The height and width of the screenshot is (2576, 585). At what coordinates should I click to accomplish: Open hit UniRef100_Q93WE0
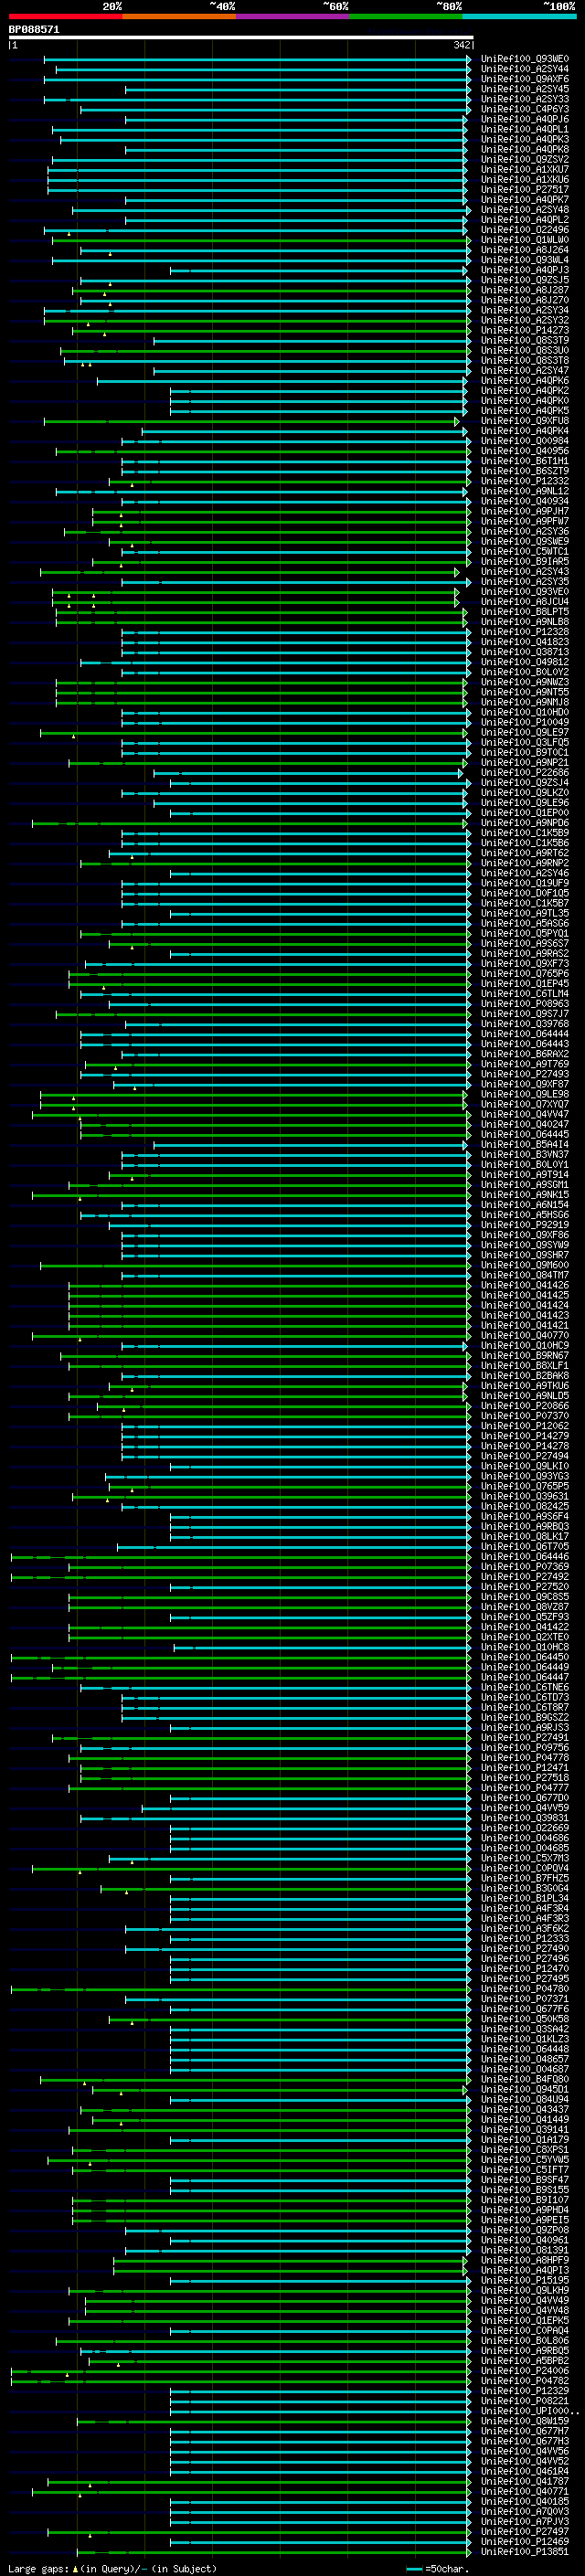tap(525, 59)
